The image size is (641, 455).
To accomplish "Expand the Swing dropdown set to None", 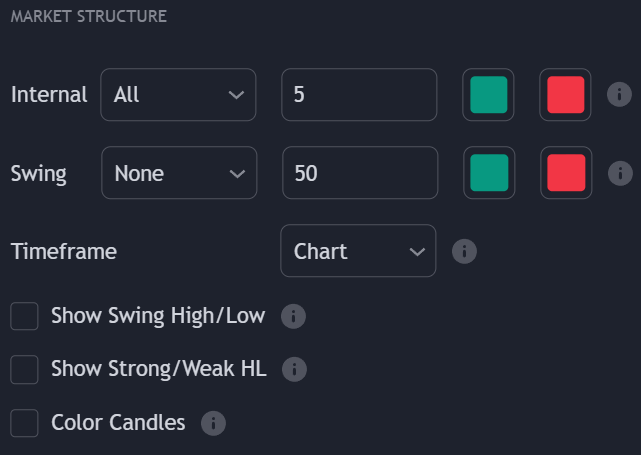I will click(179, 173).
